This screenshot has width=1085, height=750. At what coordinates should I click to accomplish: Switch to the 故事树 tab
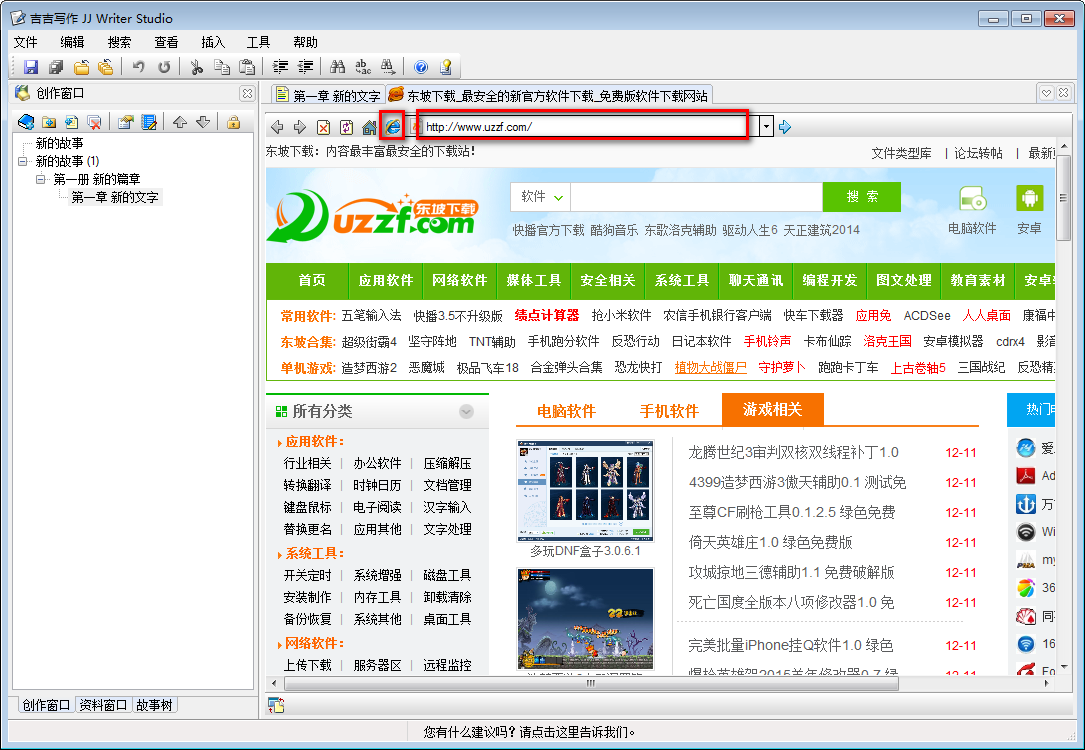coord(154,705)
